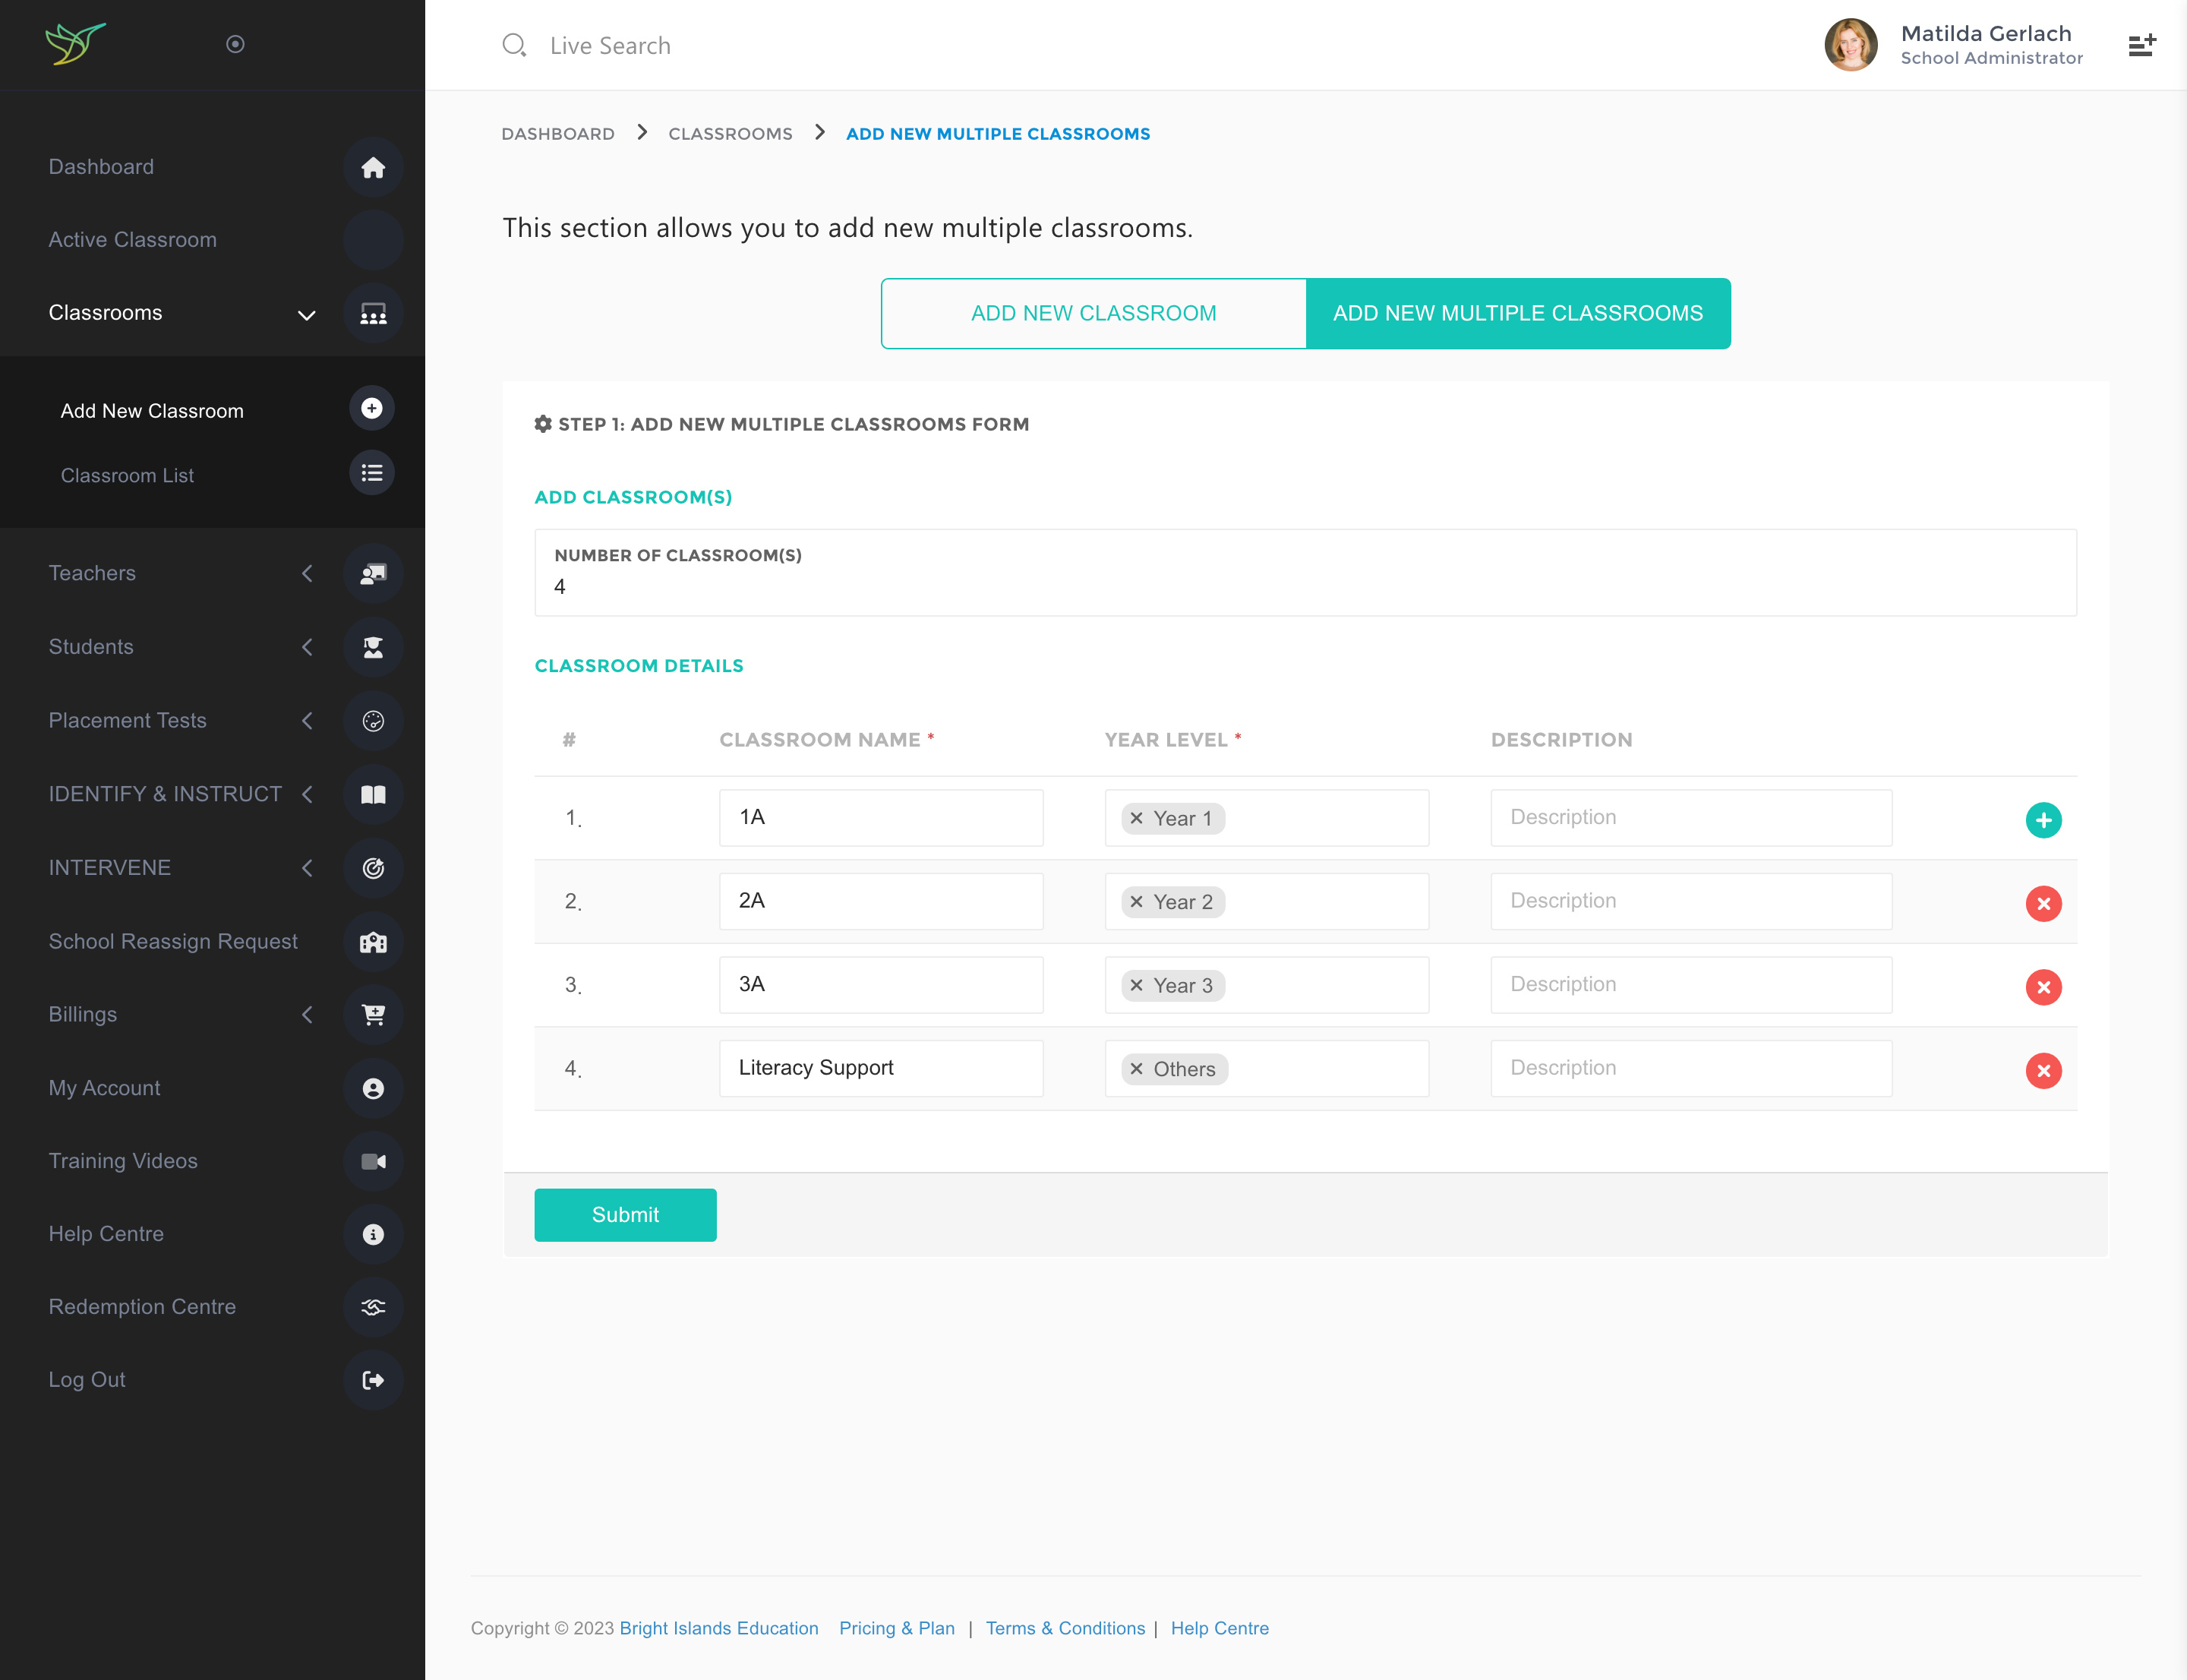Click the green add row plus icon
The width and height of the screenshot is (2187, 1680).
(x=2042, y=819)
